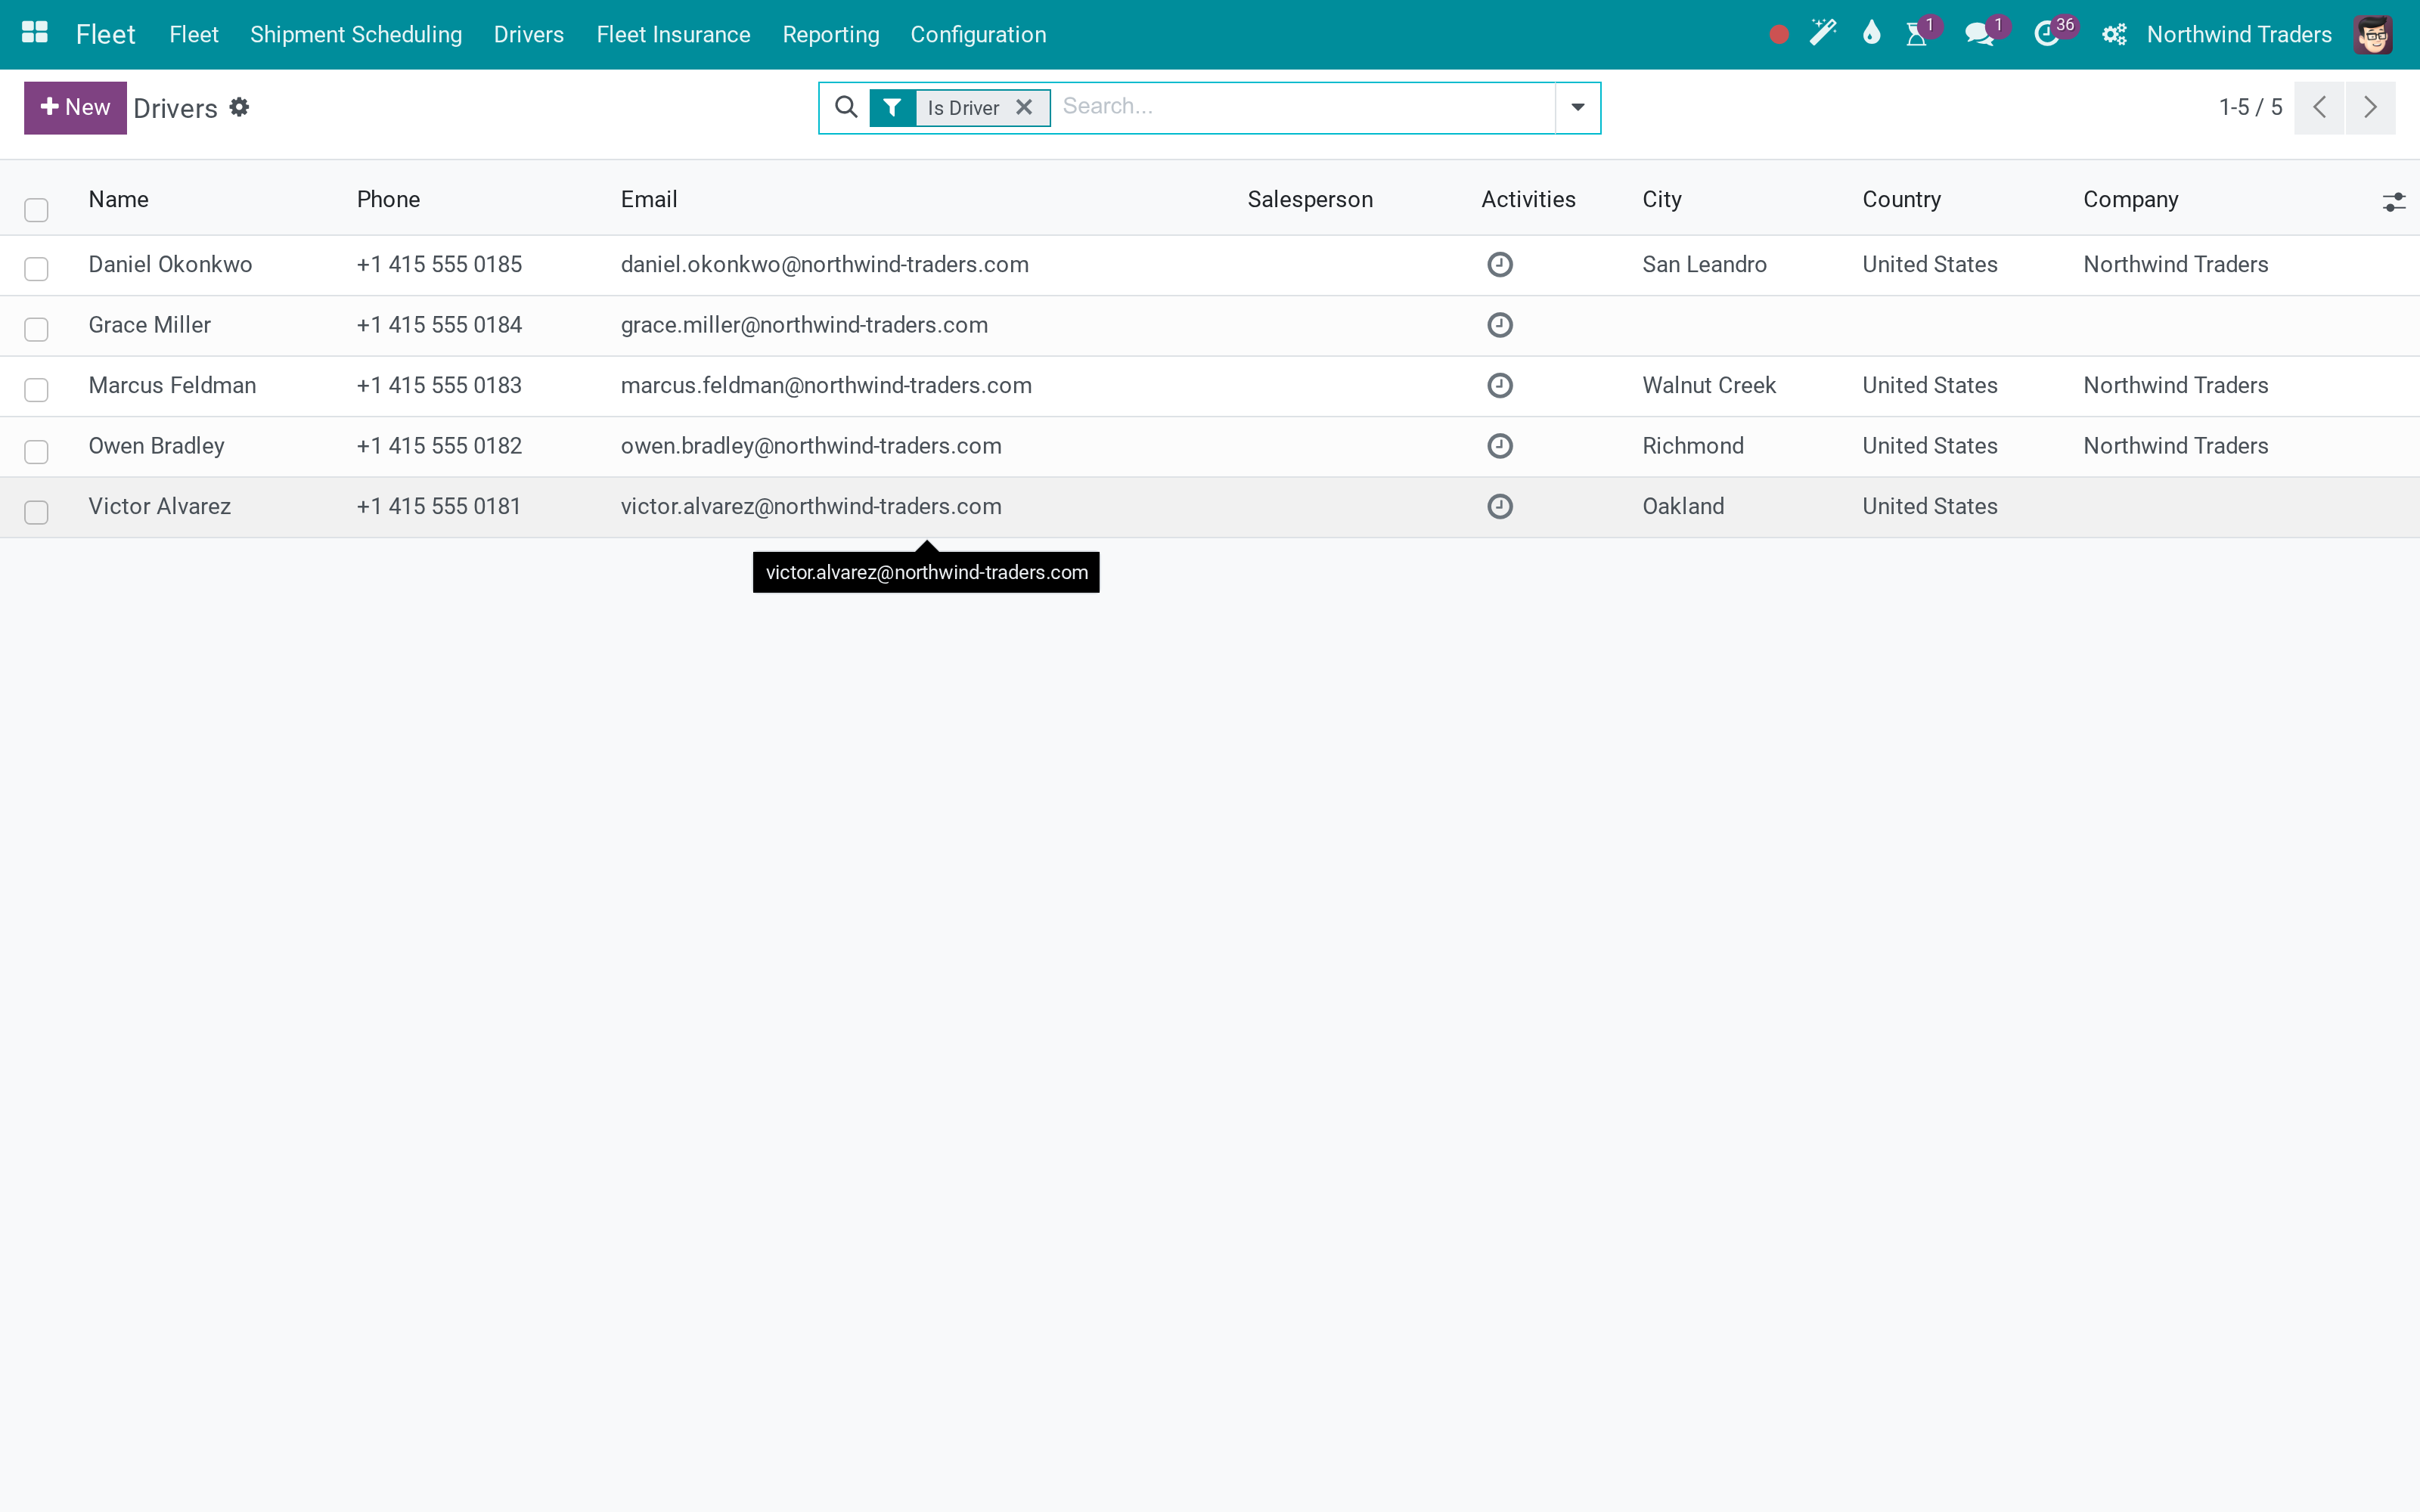Open activity clock for Owen Bradley
Image resolution: width=2420 pixels, height=1512 pixels.
point(1500,446)
